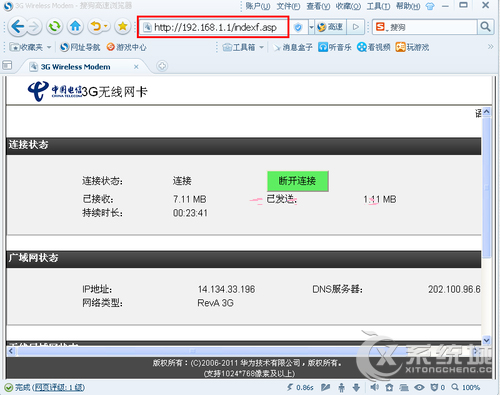Click the ad-block shield counter showing 0
The width and height of the screenshot is (500, 395).
tap(438, 387)
